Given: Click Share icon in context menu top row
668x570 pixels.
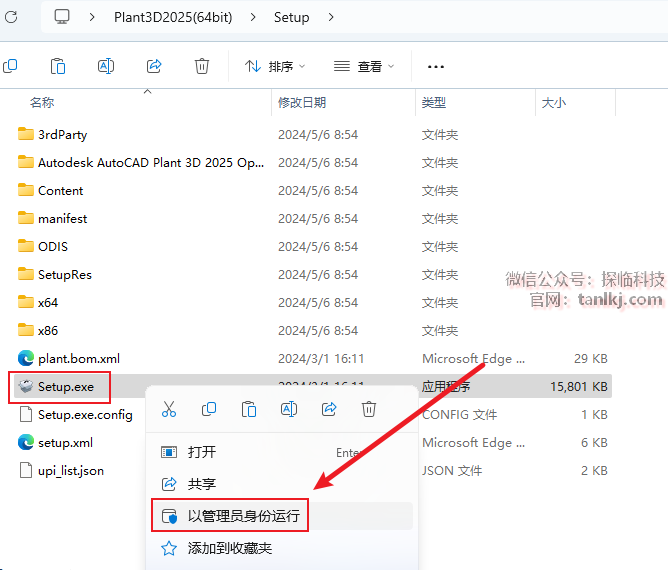Looking at the screenshot, I should (x=329, y=409).
